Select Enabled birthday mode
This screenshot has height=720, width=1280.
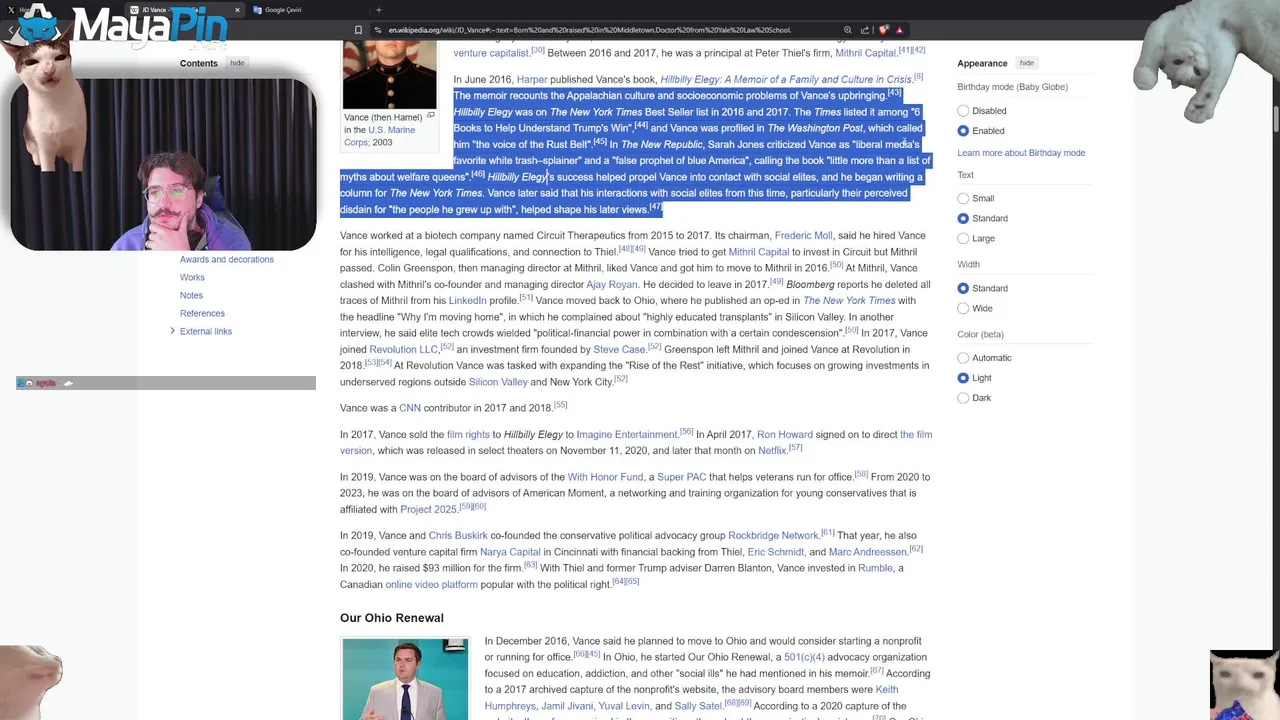coord(963,131)
